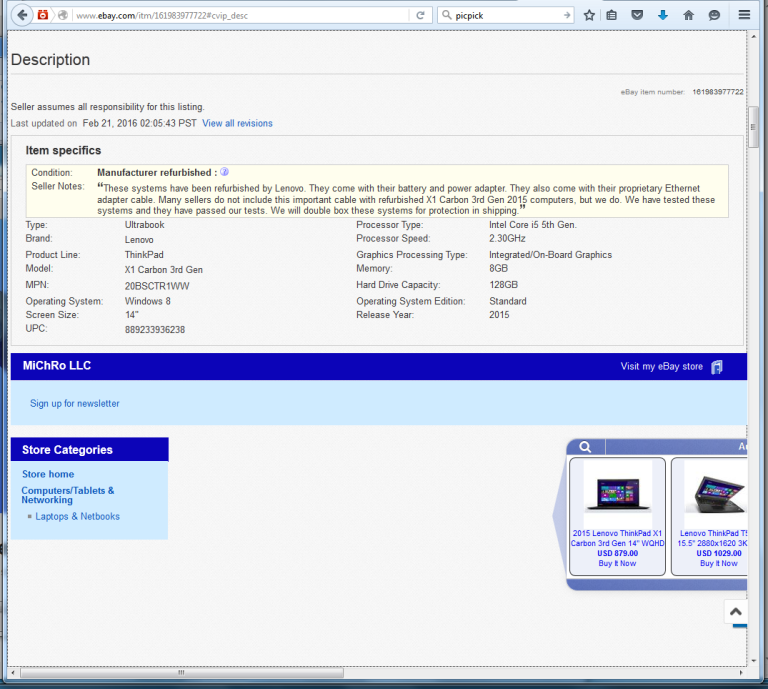Open the Firefox hamburger menu

click(x=744, y=15)
